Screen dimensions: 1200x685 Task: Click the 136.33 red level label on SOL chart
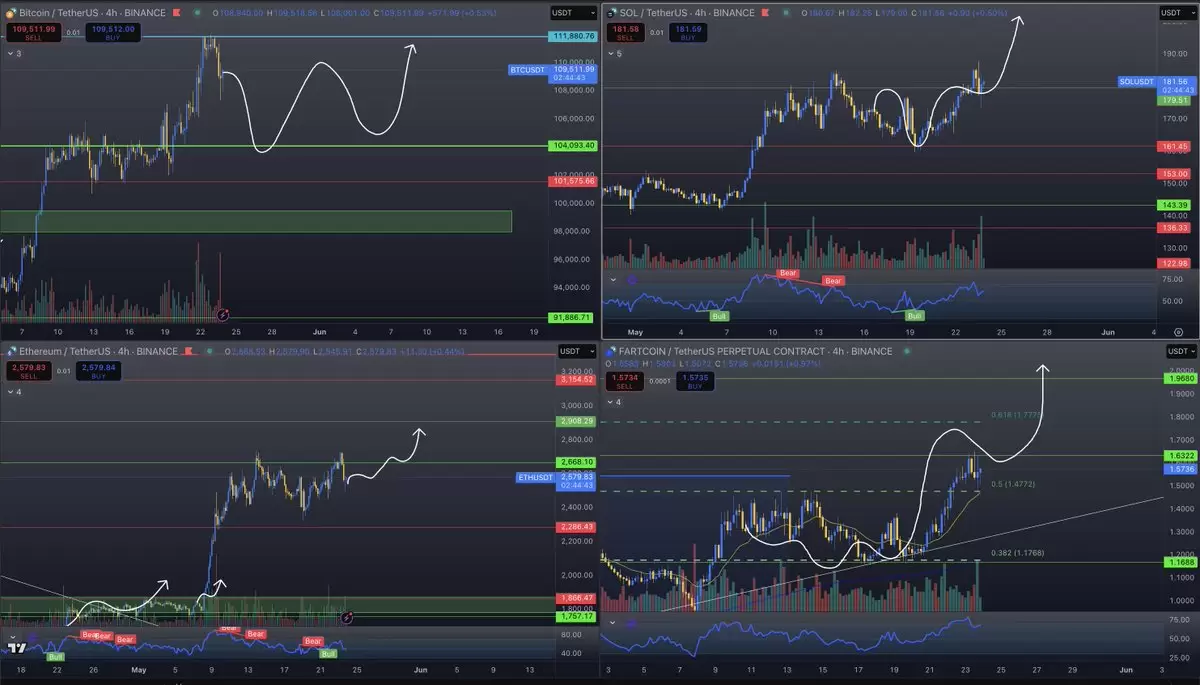[1173, 228]
